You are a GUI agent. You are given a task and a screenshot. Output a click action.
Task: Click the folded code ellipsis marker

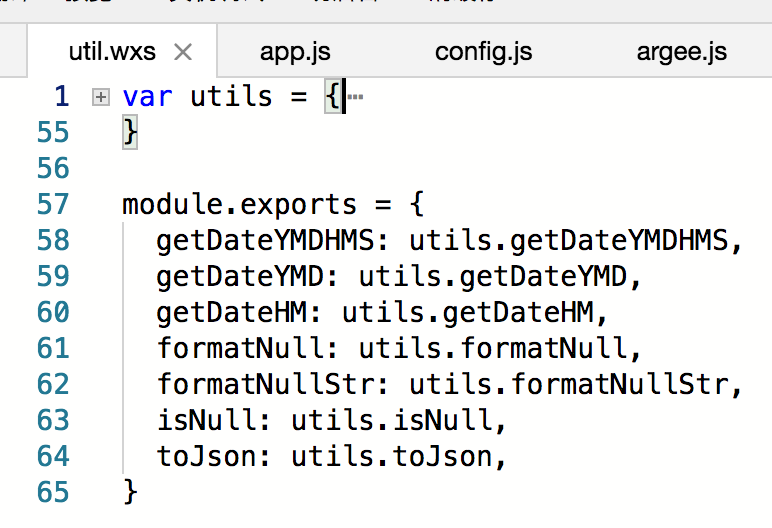pos(355,97)
